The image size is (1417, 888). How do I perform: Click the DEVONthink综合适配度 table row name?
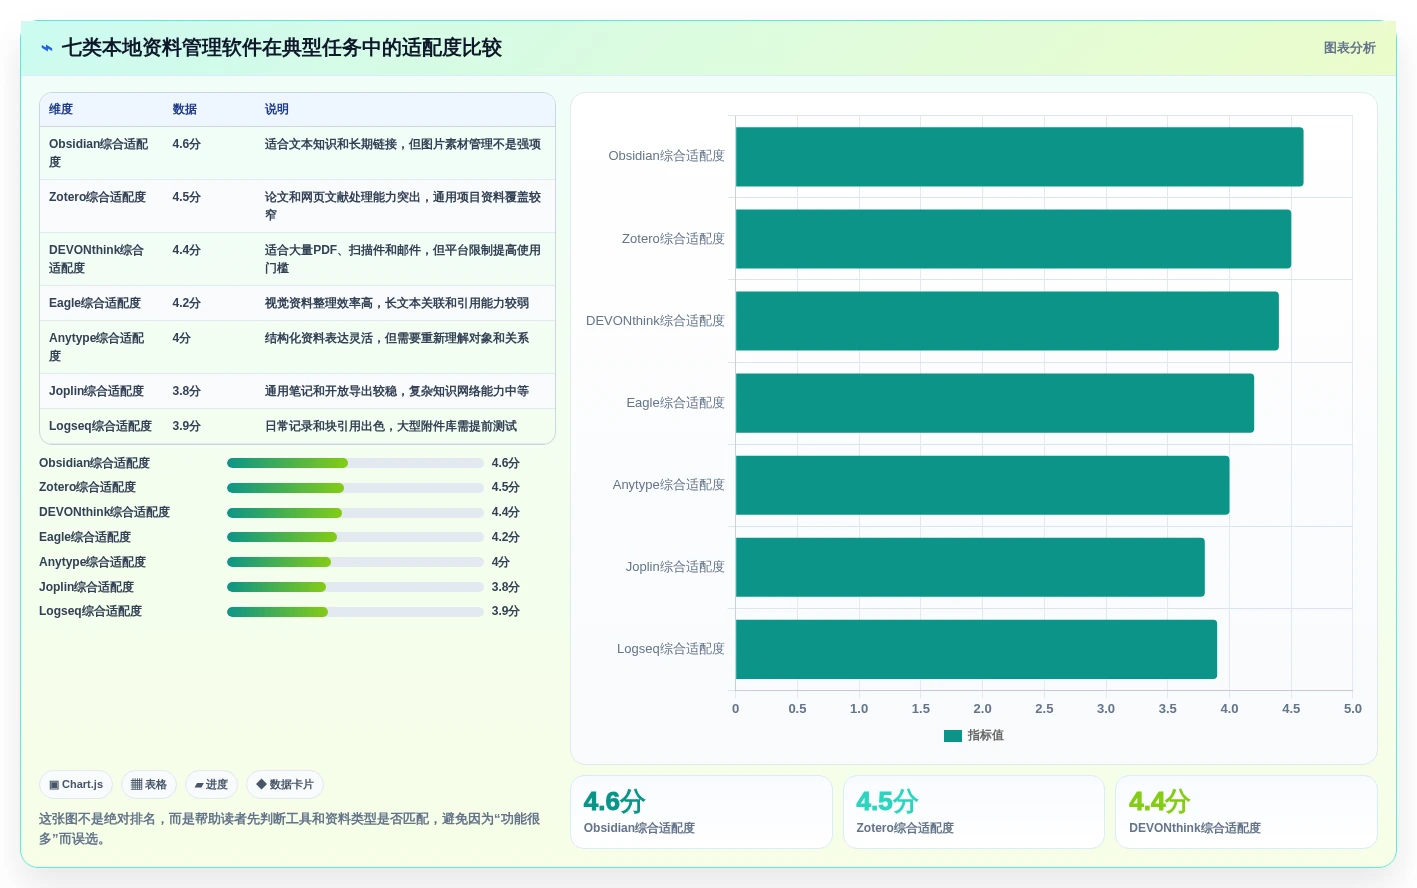[97, 259]
